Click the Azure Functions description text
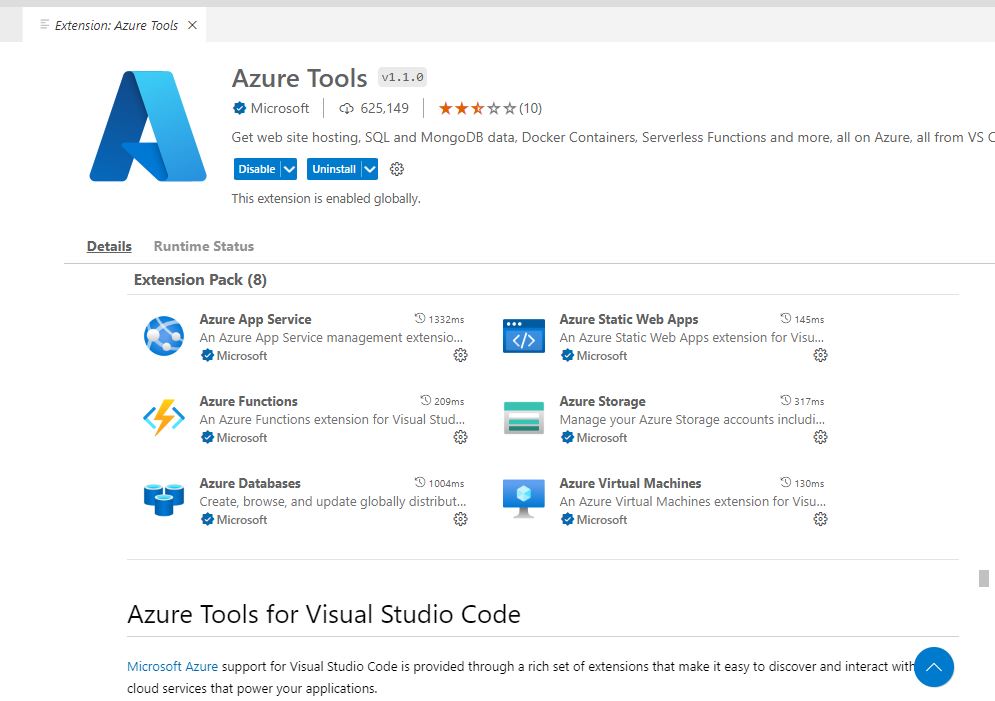Screen dimensions: 995x701 332,419
